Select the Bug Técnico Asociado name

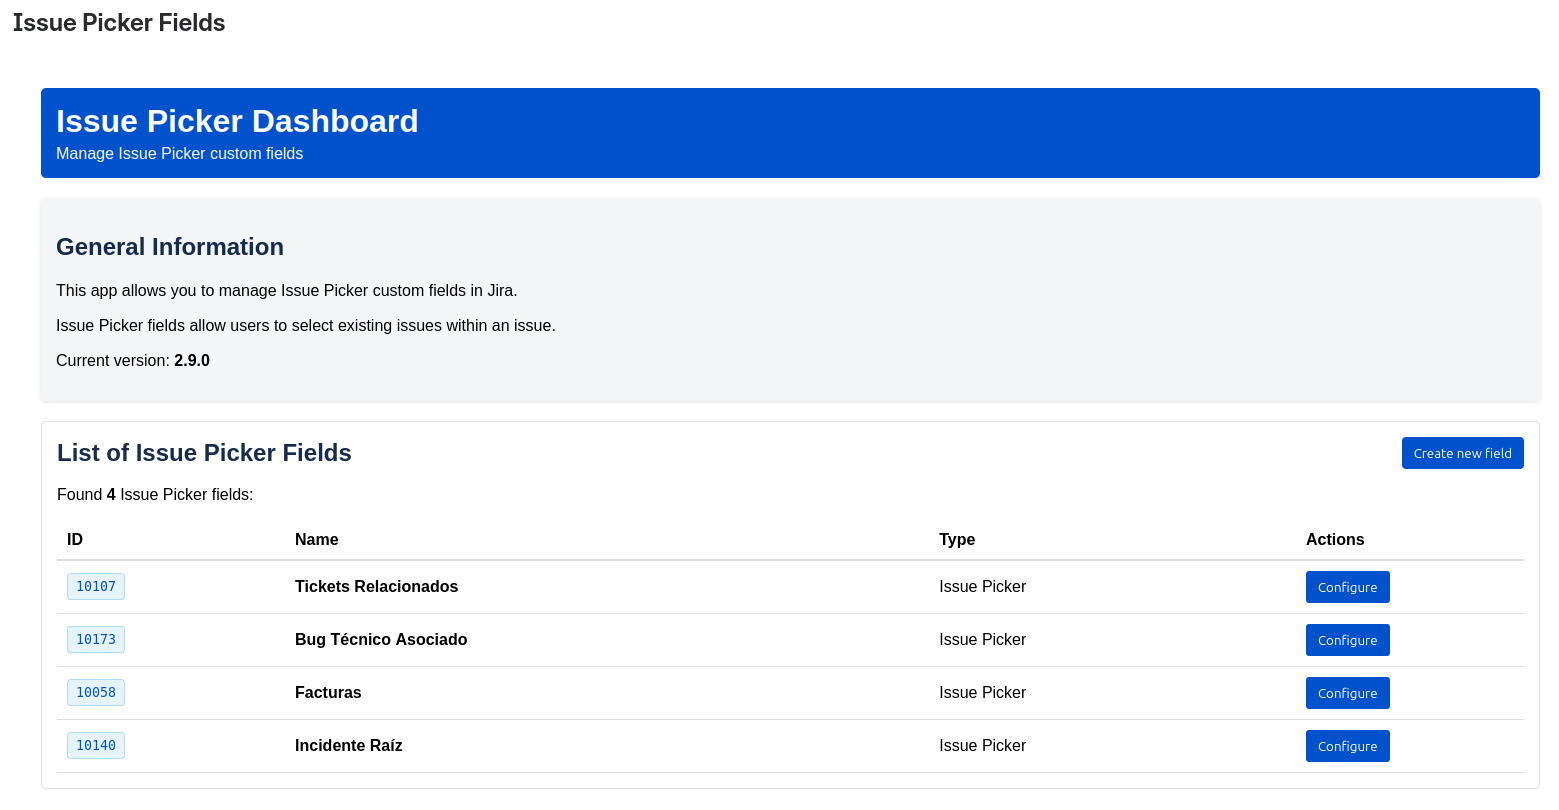[x=381, y=639]
